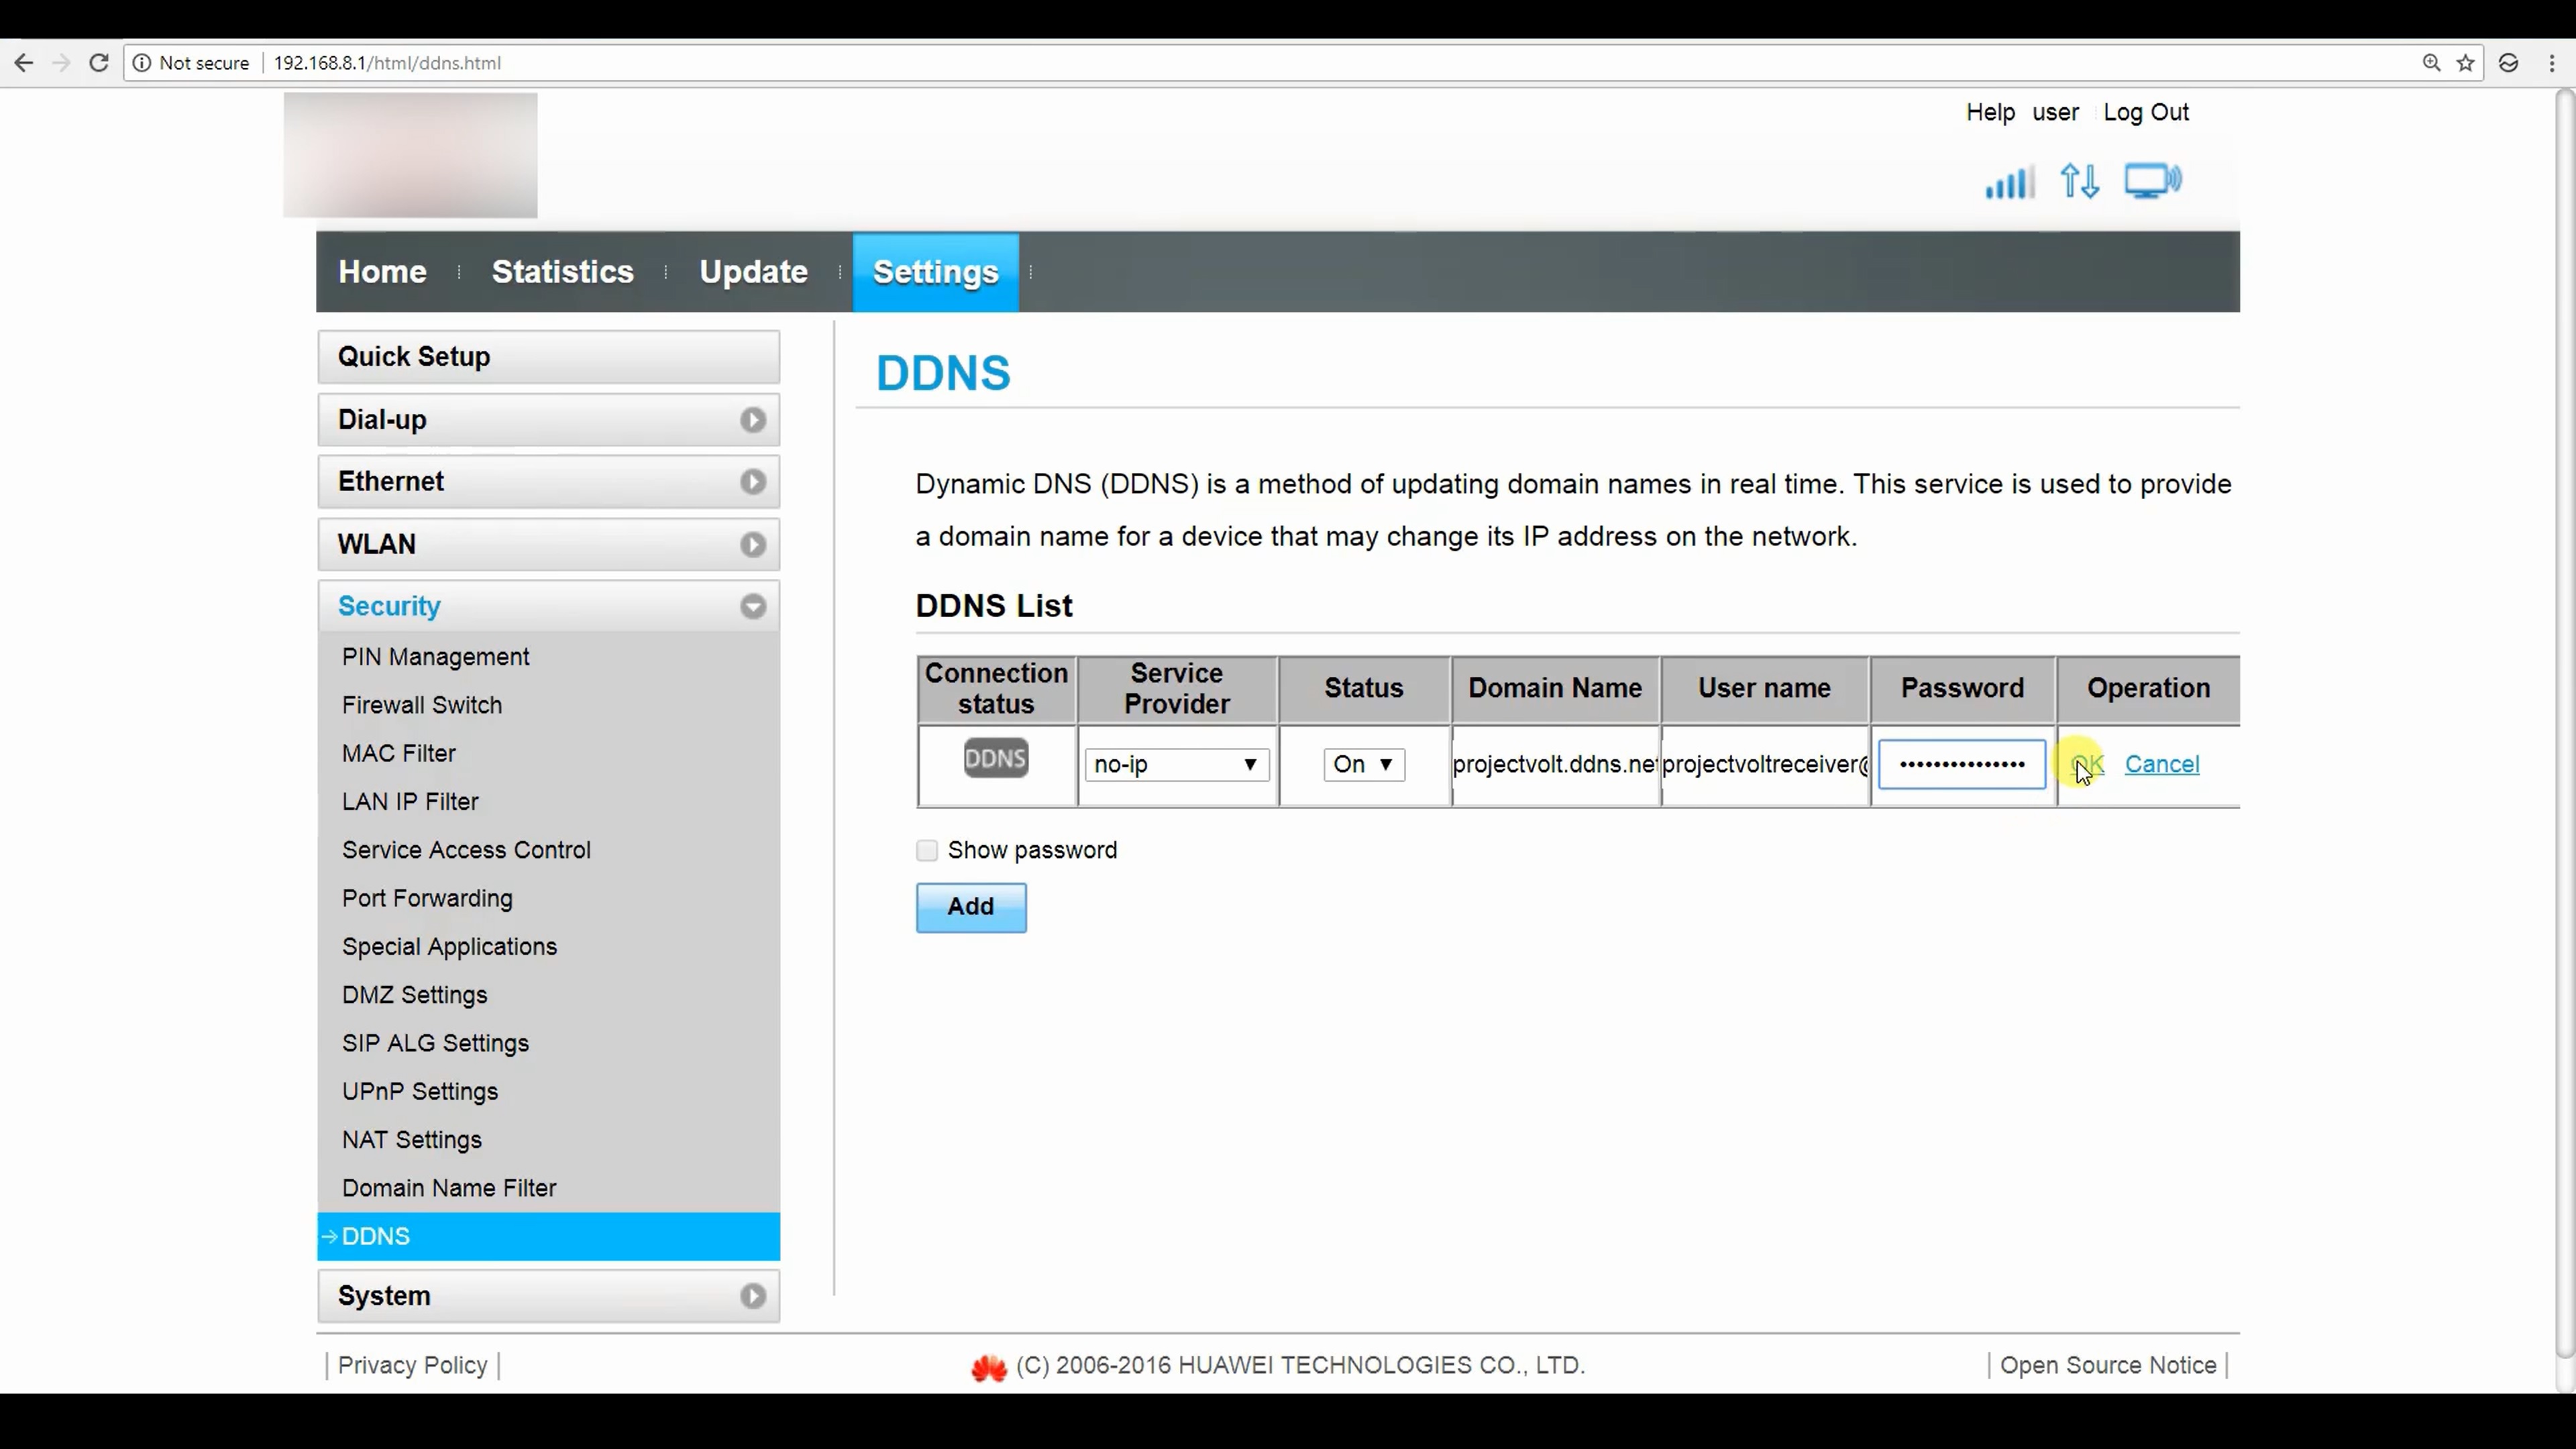This screenshot has height=1449, width=2576.
Task: Collapse the Security sidebar section
Action: click(548, 606)
